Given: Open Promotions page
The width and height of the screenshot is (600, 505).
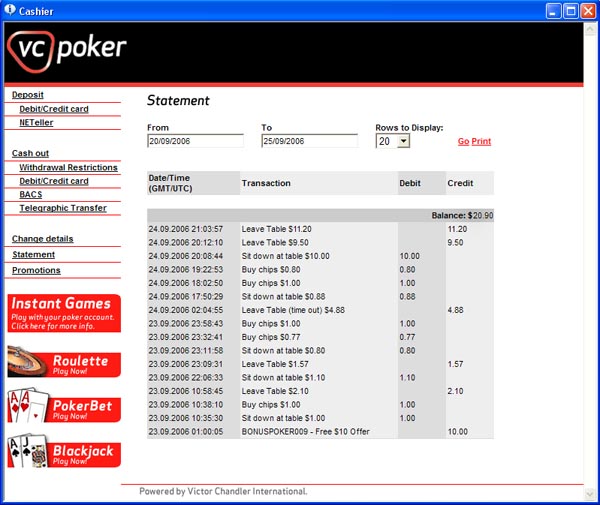Looking at the screenshot, I should coord(36,270).
